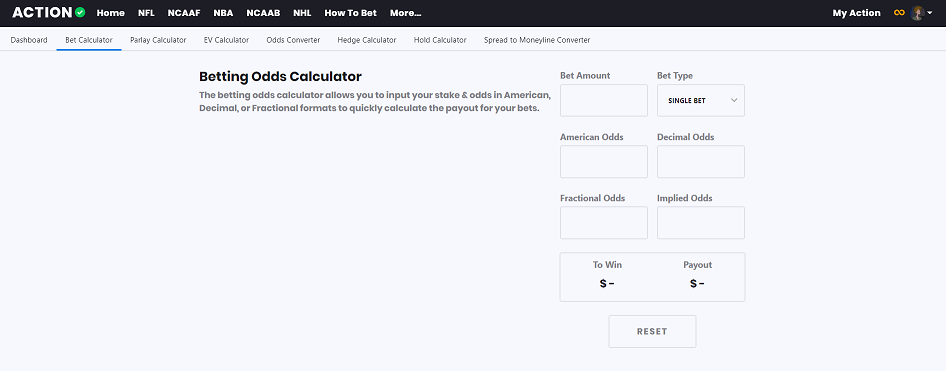Focus the American Odds input field
The width and height of the screenshot is (946, 371).
(604, 162)
